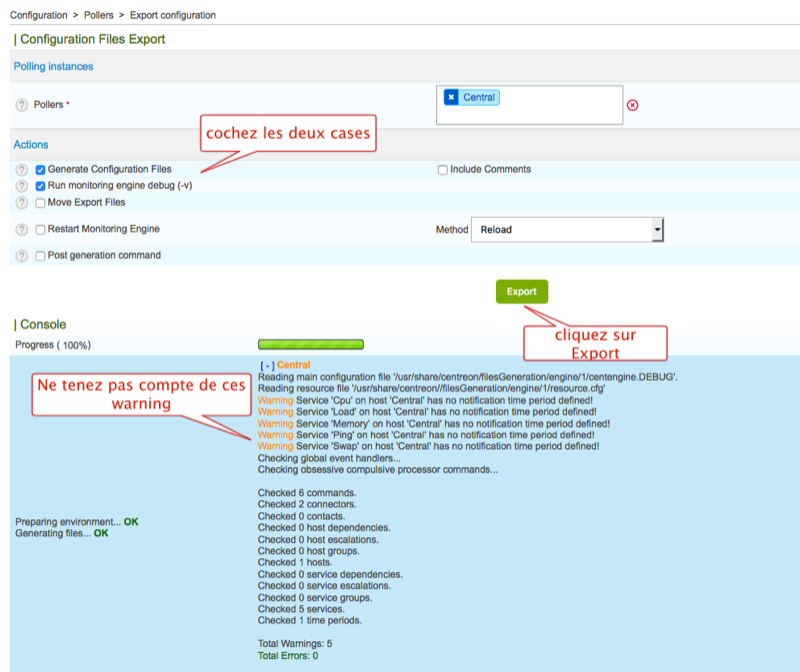Click help icon for Generate Configuration Files
Screen dimensions: 800x672
pyautogui.click(x=22, y=170)
